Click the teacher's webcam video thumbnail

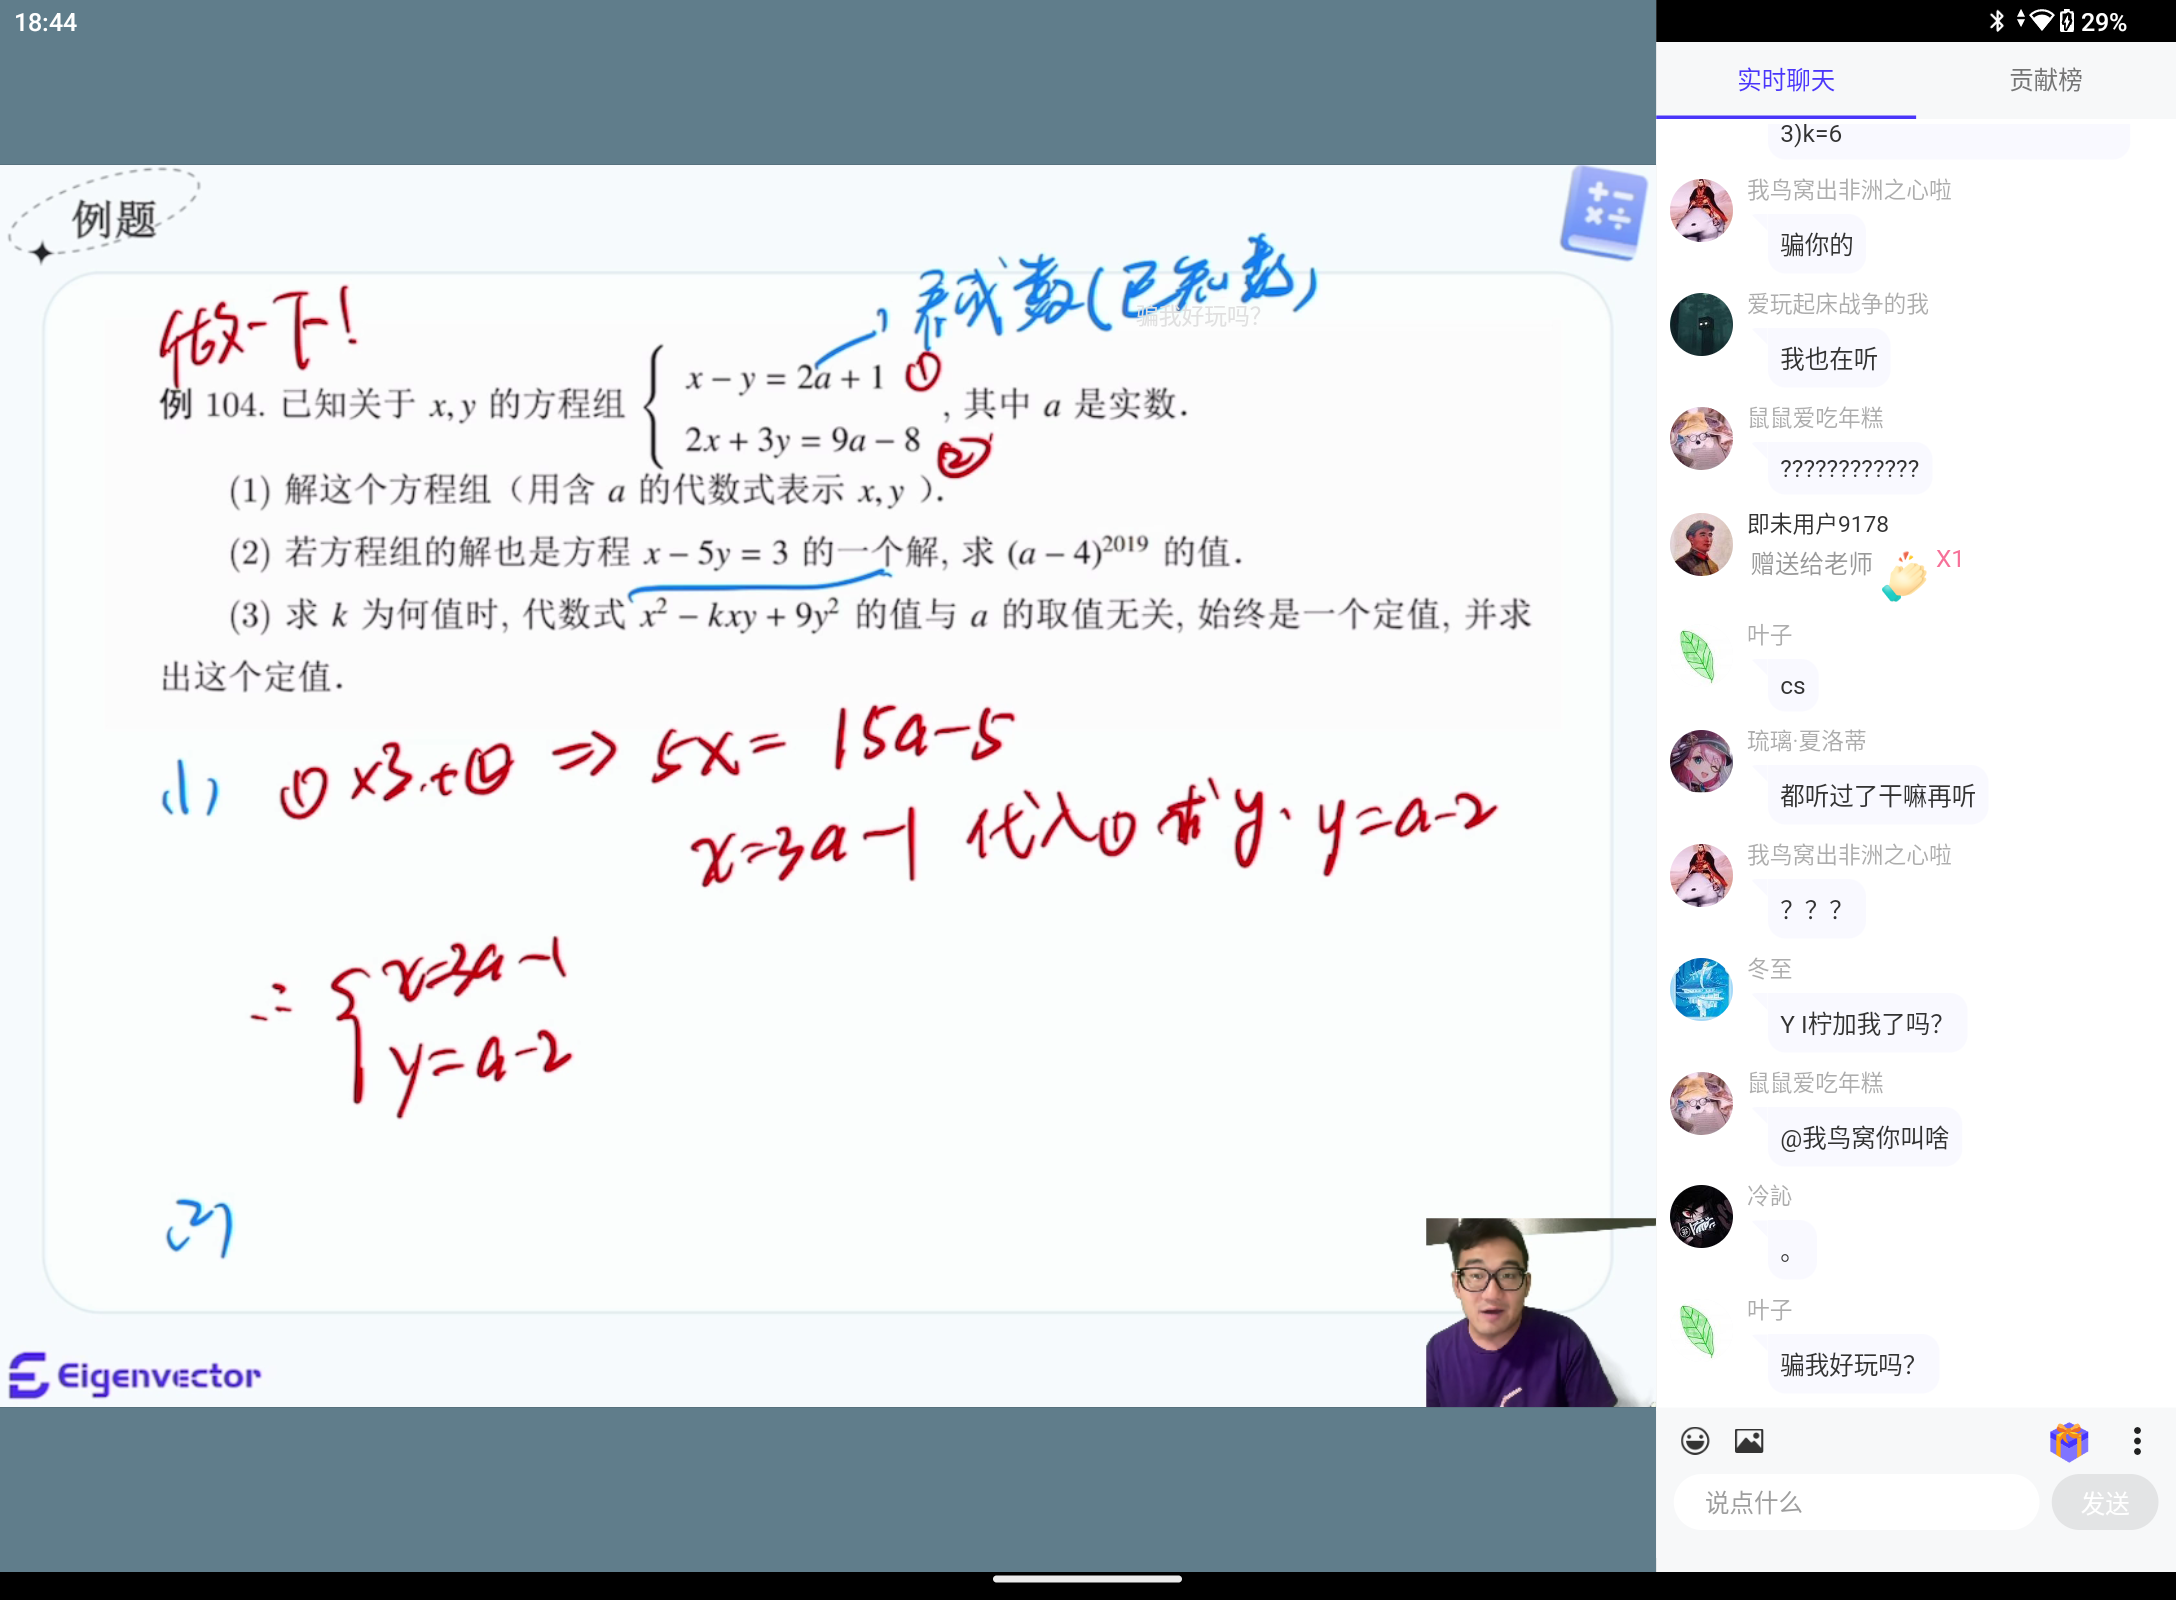point(1540,1312)
